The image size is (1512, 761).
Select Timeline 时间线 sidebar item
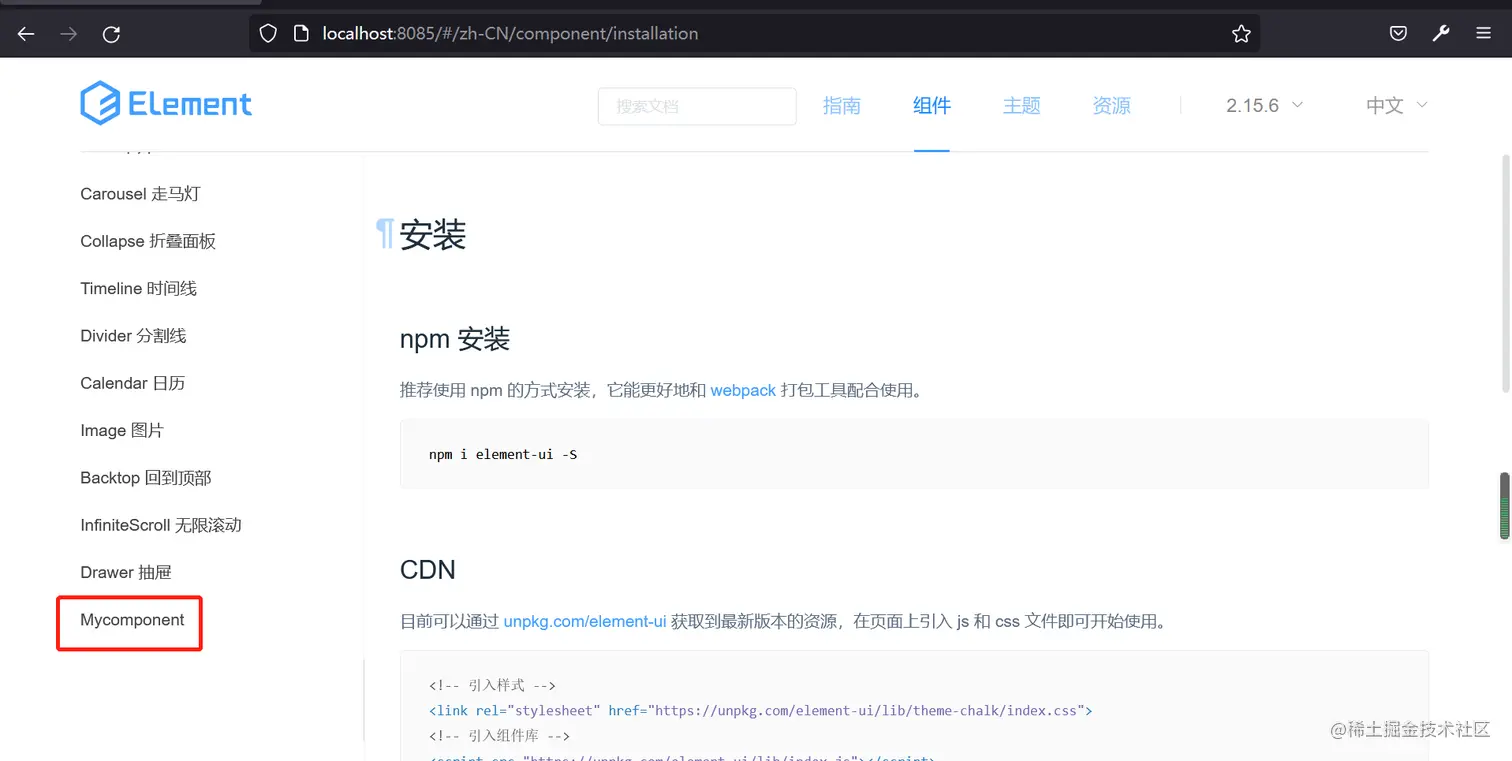click(139, 288)
